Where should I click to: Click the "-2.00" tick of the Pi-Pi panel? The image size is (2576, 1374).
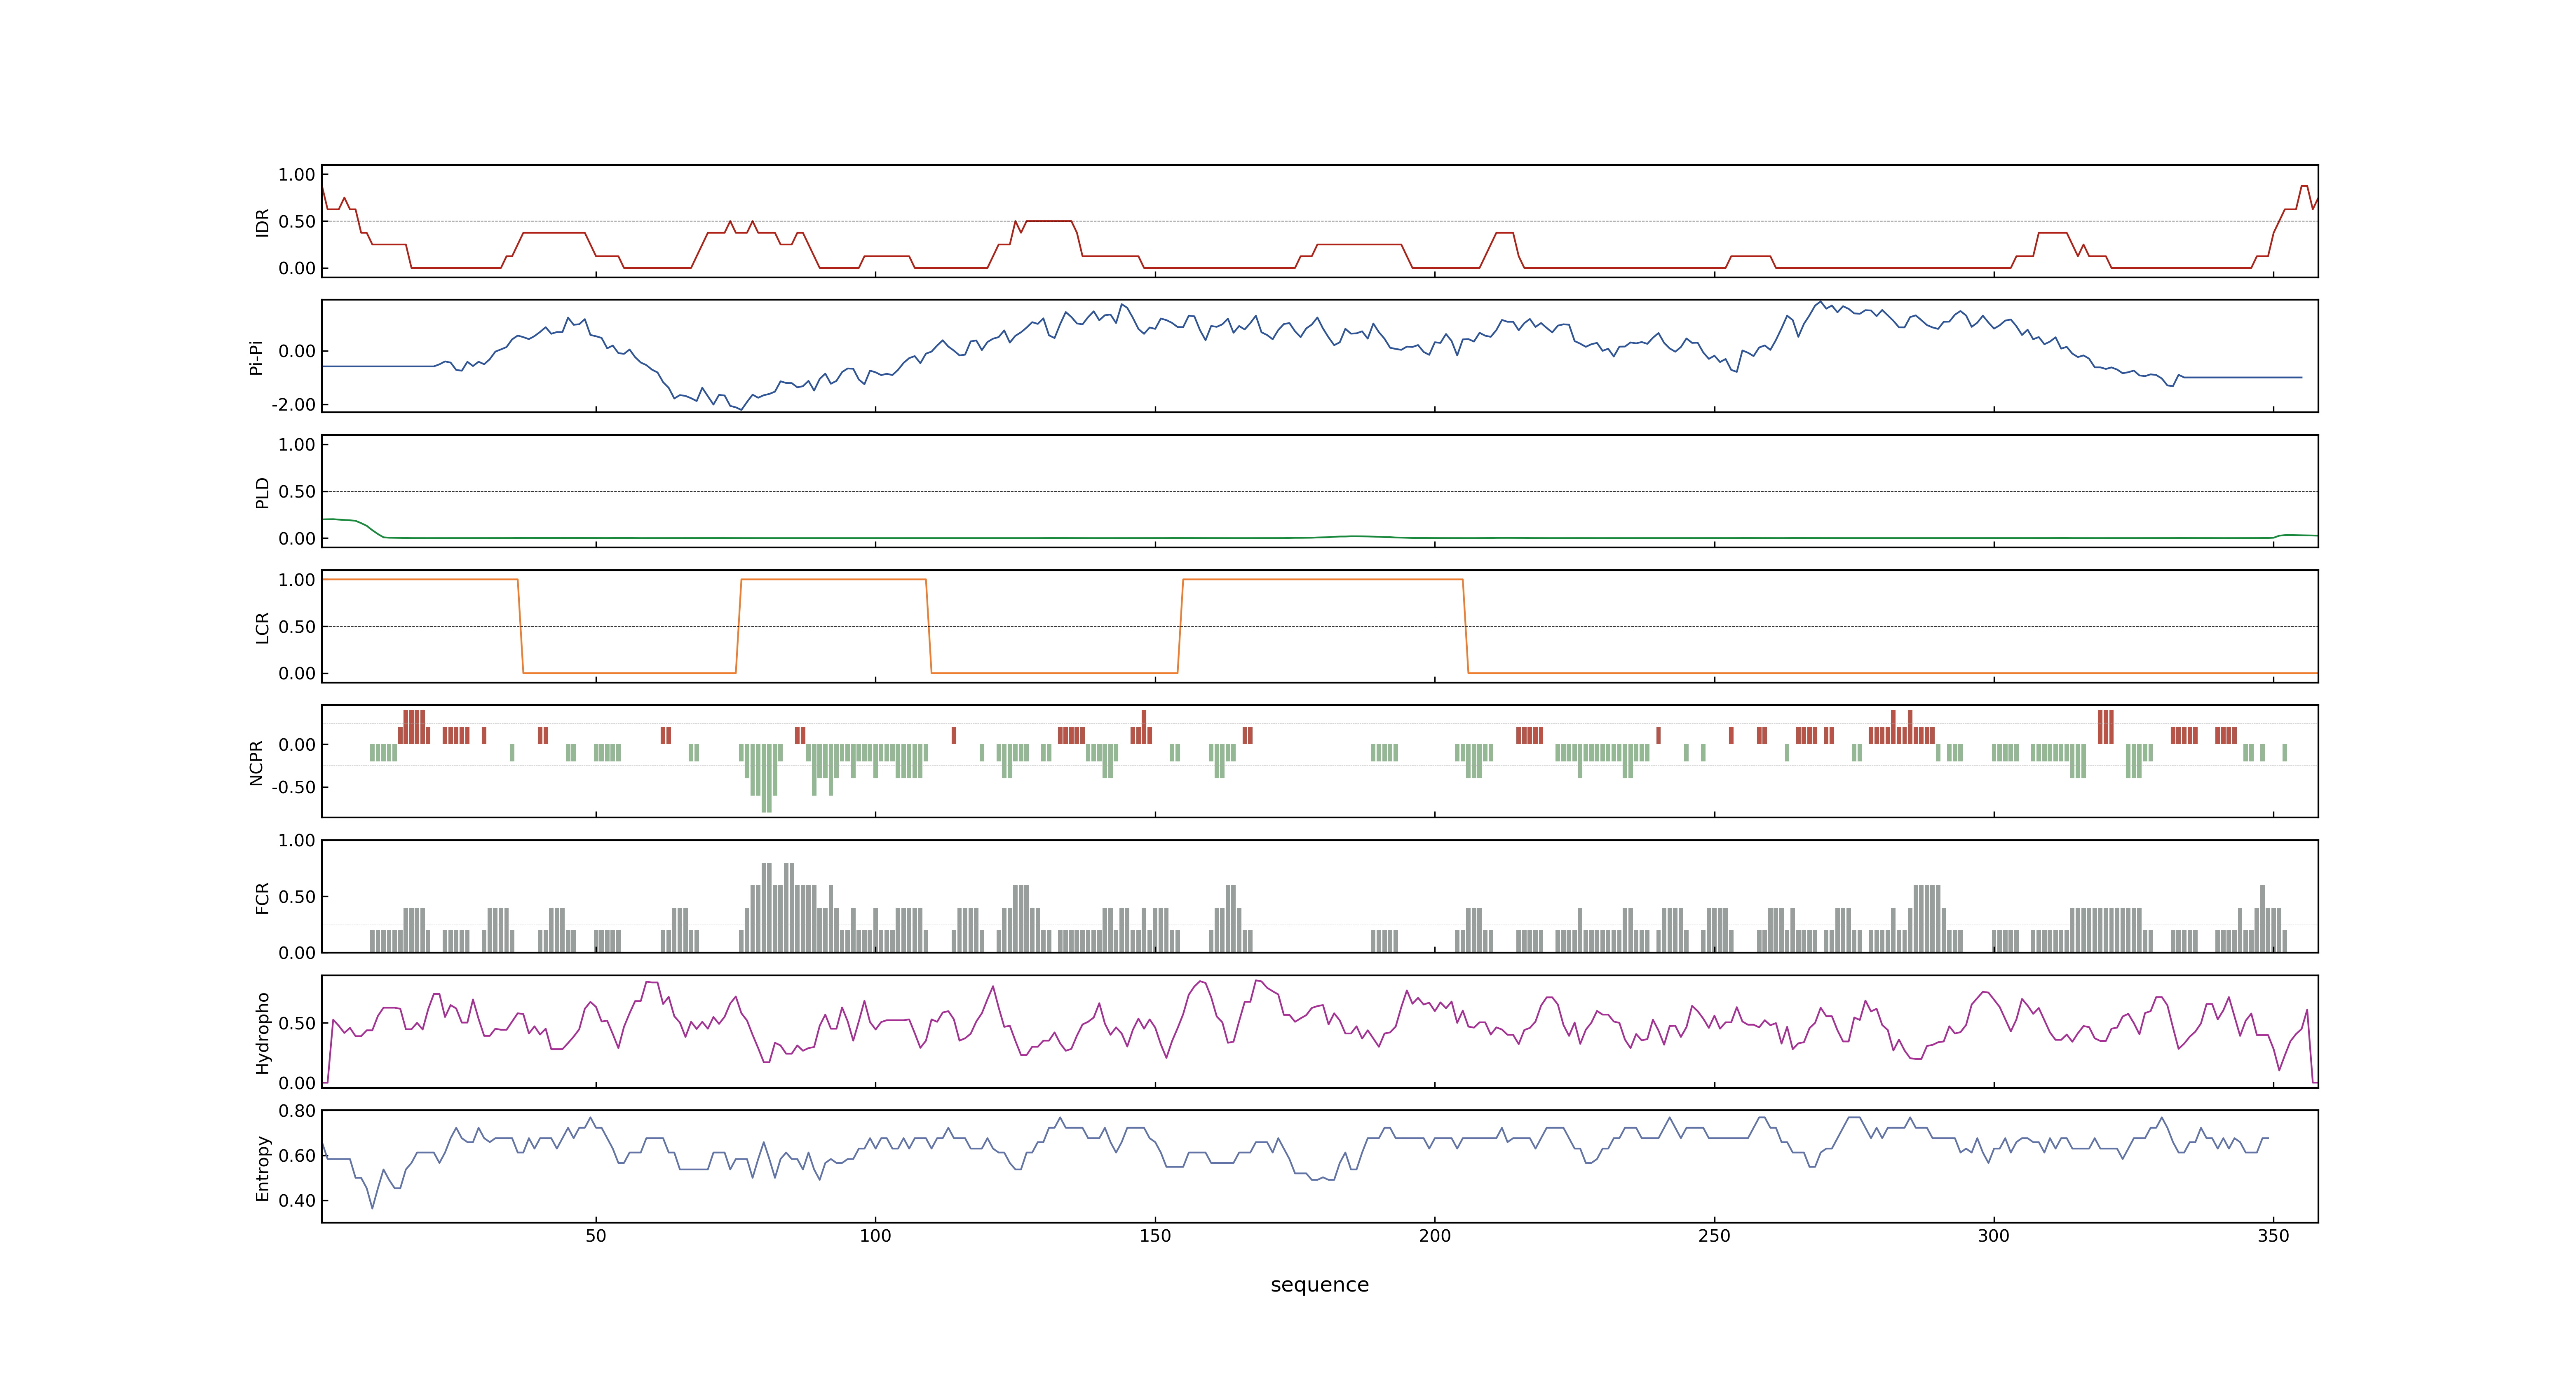tap(293, 405)
